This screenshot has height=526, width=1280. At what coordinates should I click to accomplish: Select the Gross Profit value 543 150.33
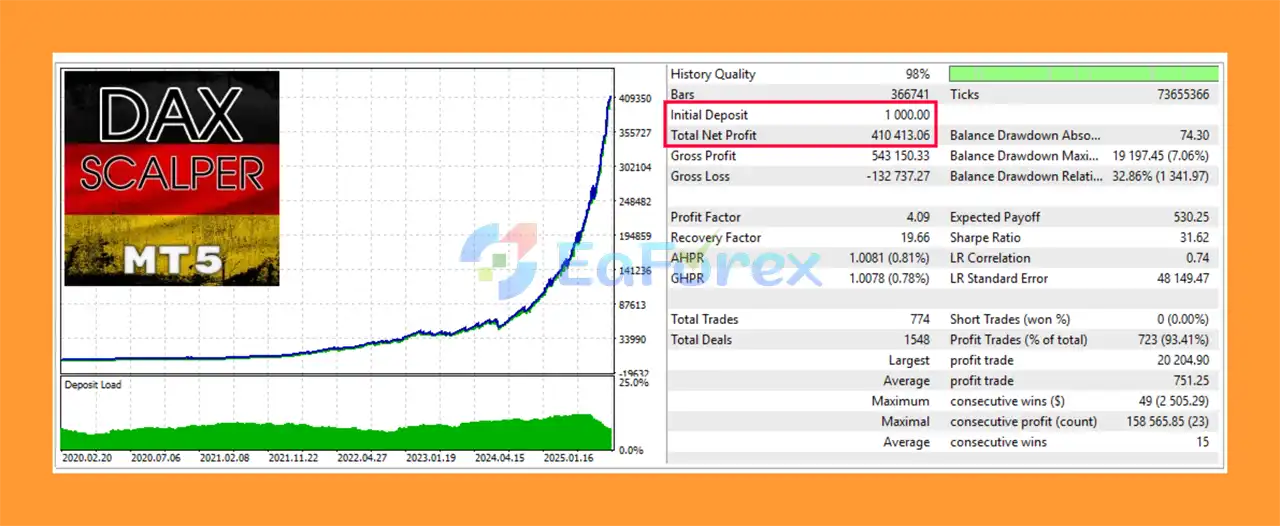(901, 156)
